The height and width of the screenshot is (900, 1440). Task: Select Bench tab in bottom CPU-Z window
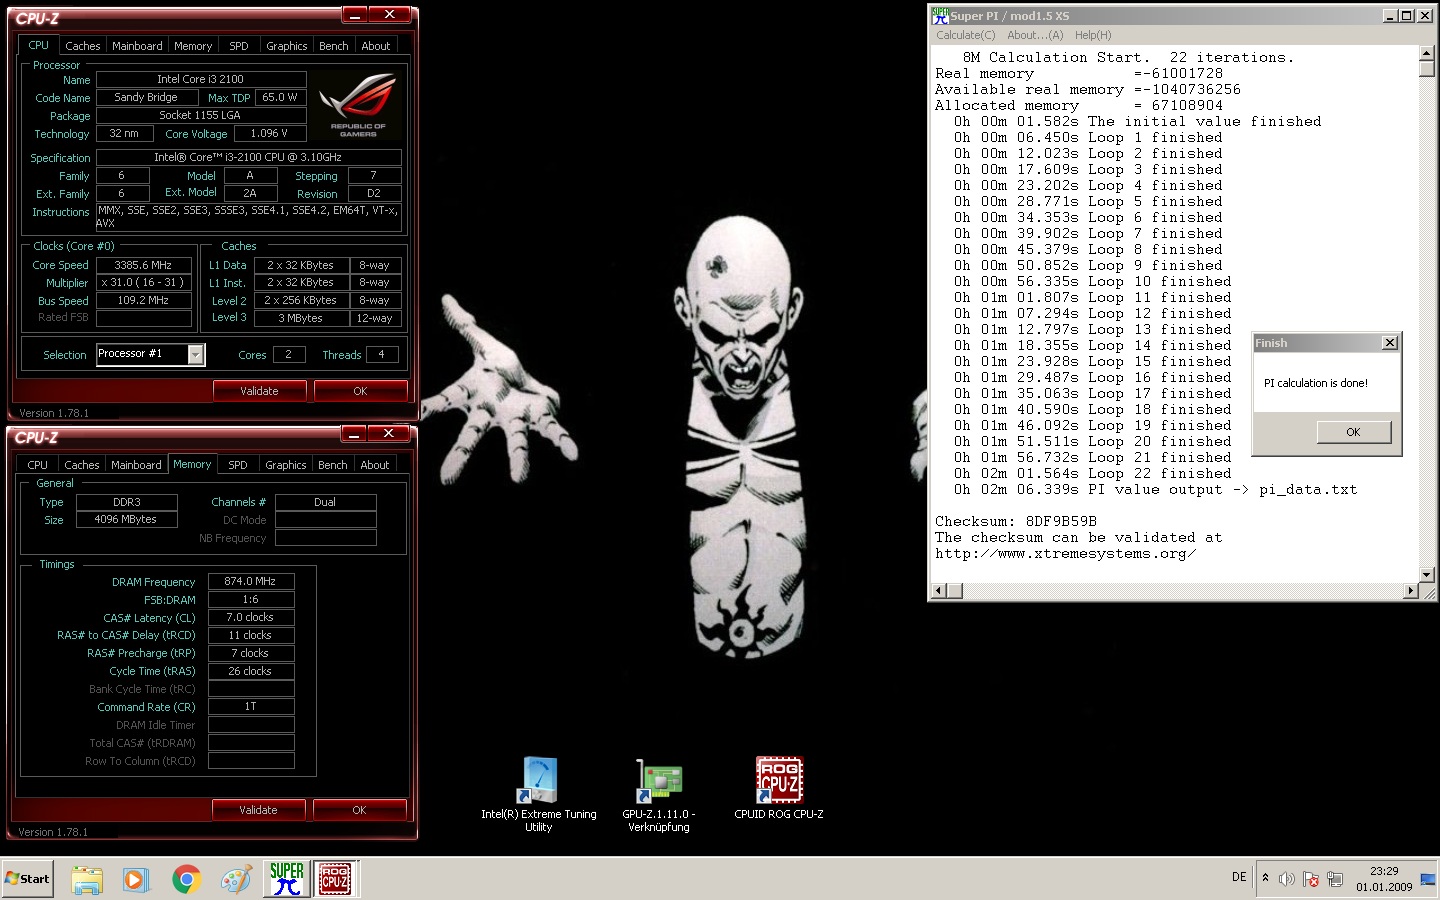(333, 465)
